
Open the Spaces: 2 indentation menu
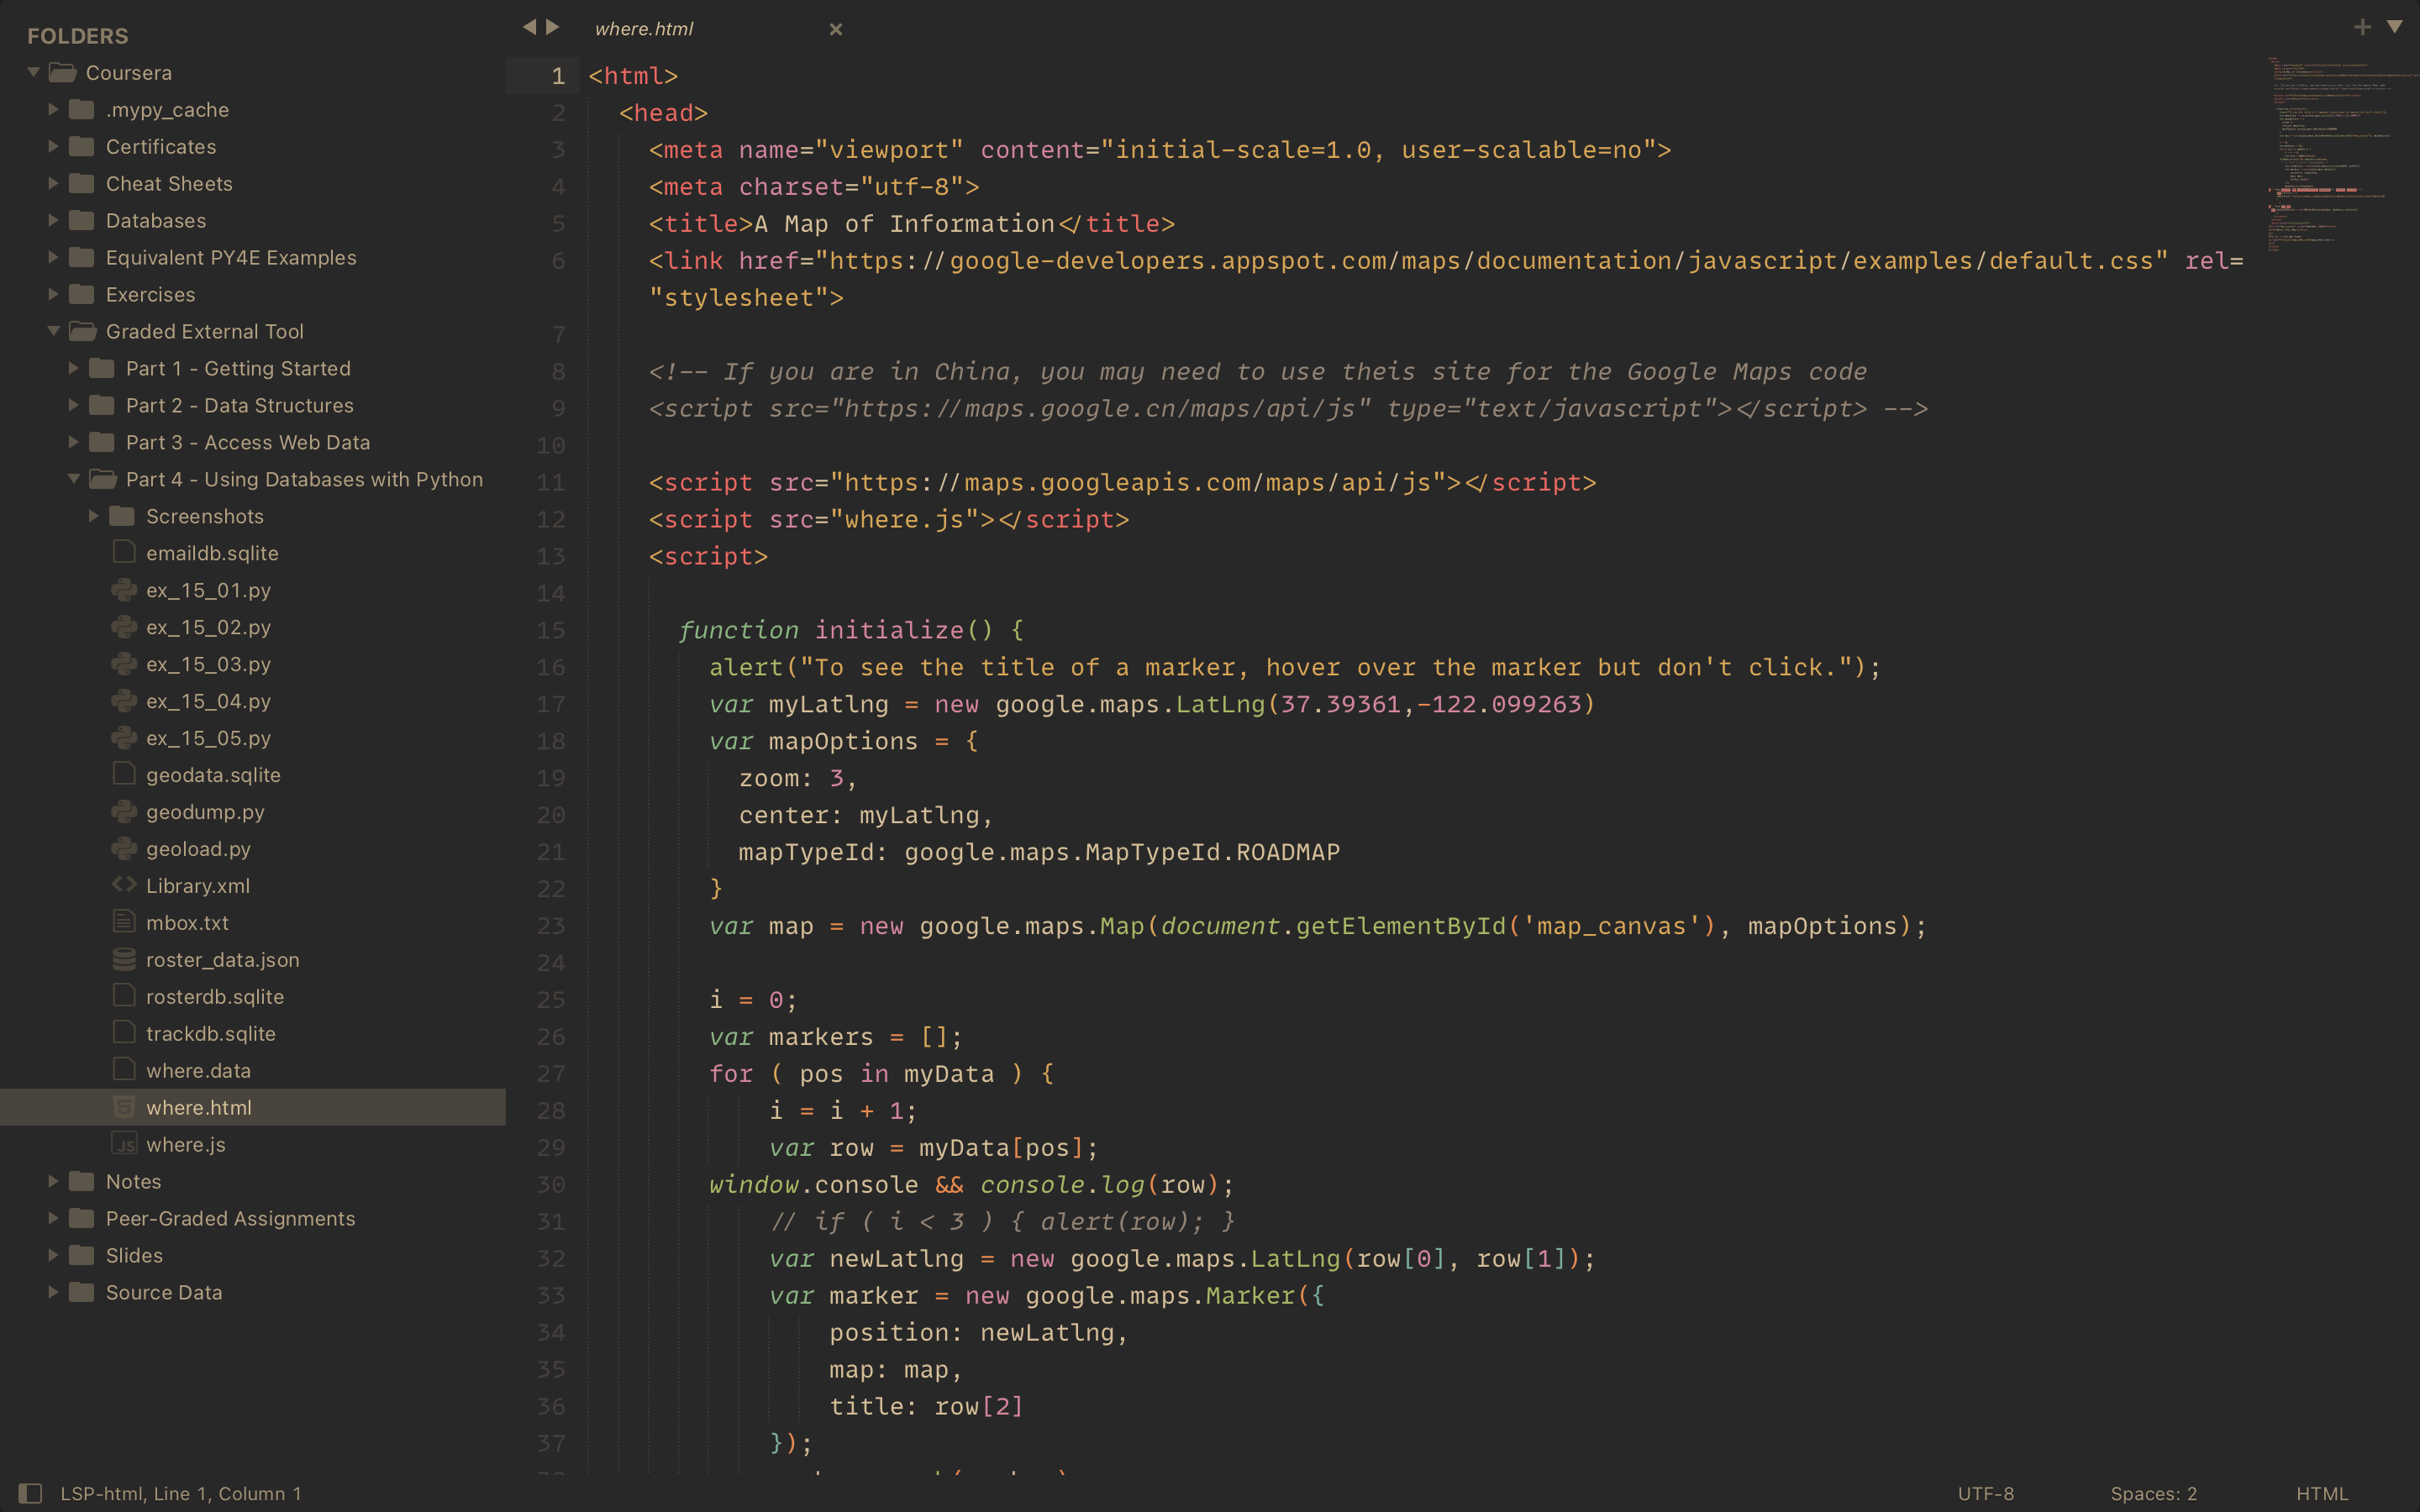2153,1493
